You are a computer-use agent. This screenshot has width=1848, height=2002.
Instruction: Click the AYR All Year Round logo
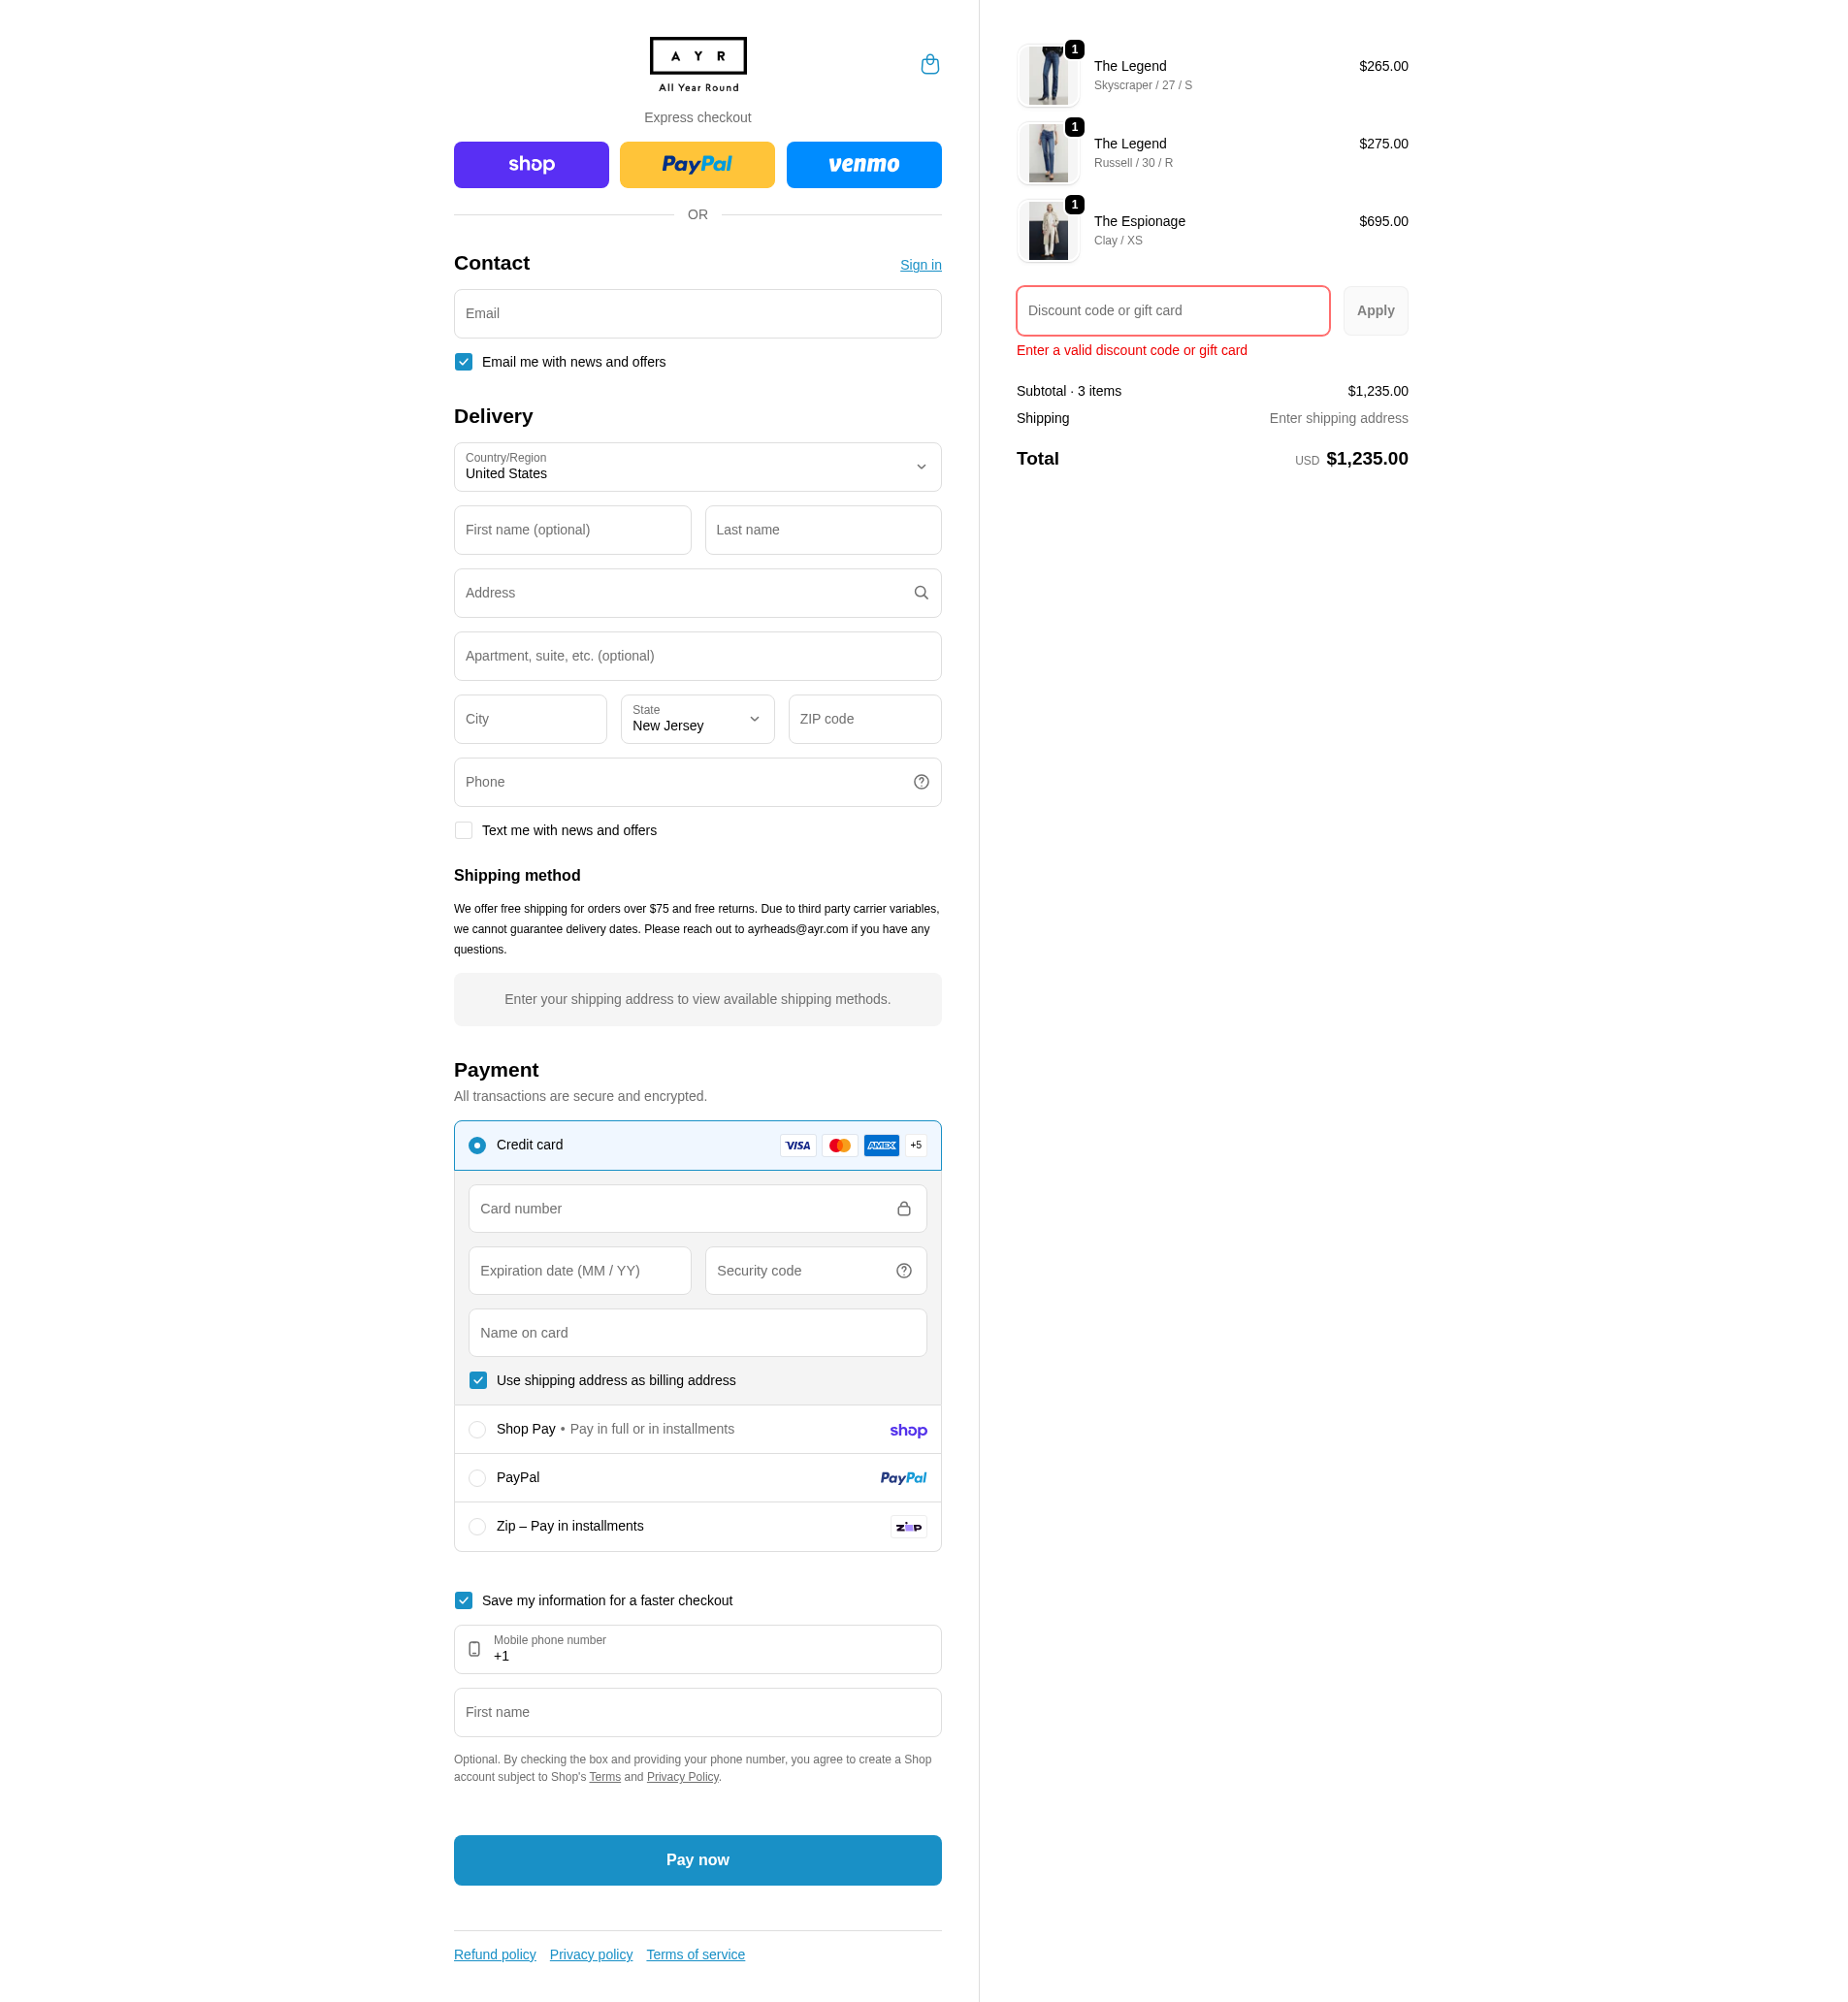(698, 65)
